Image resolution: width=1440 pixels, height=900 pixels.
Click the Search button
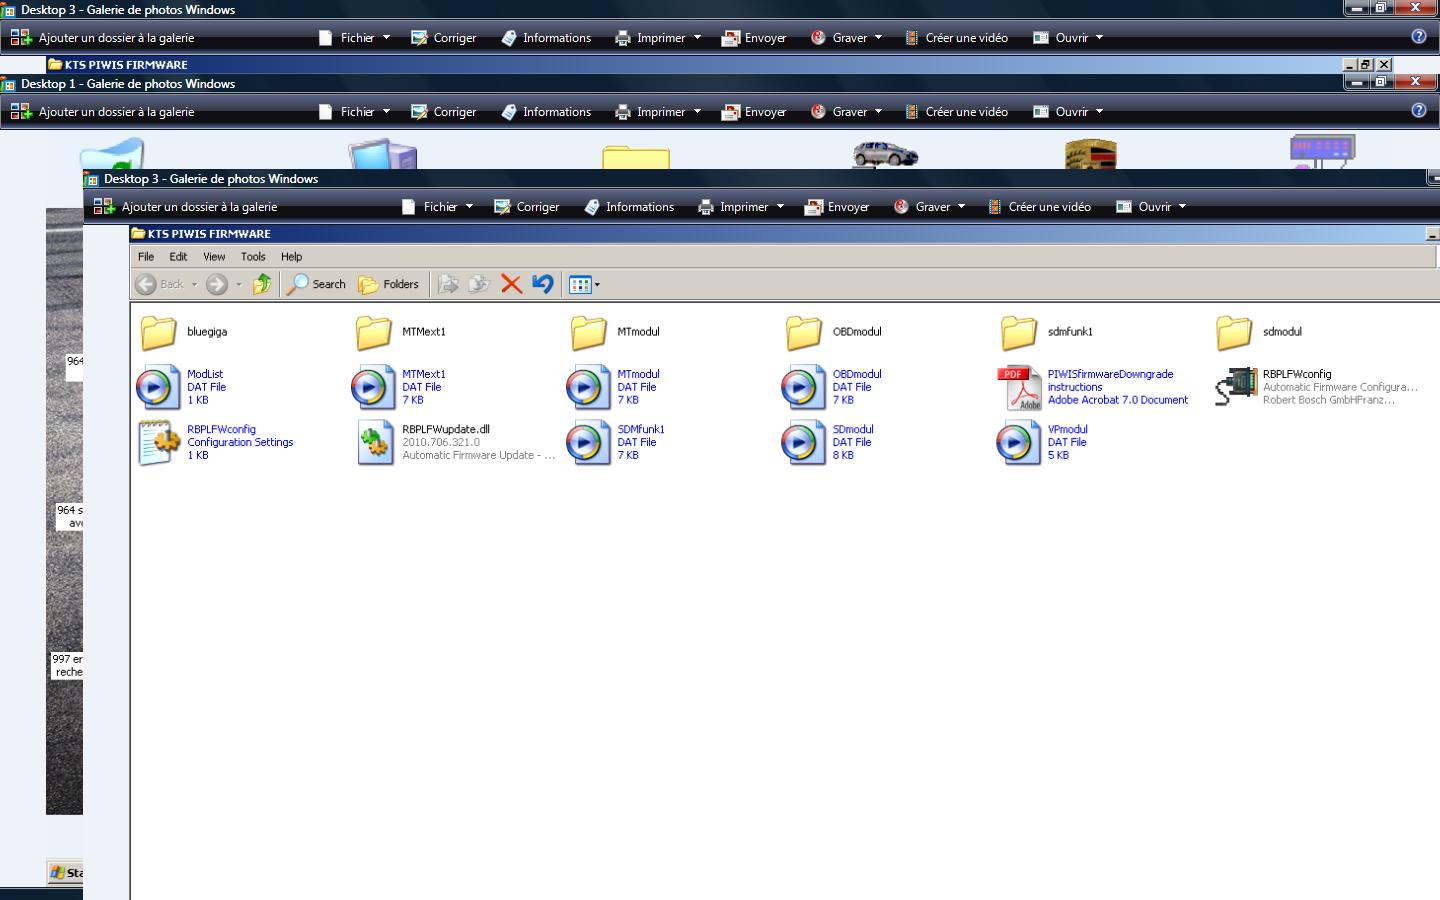tap(317, 284)
